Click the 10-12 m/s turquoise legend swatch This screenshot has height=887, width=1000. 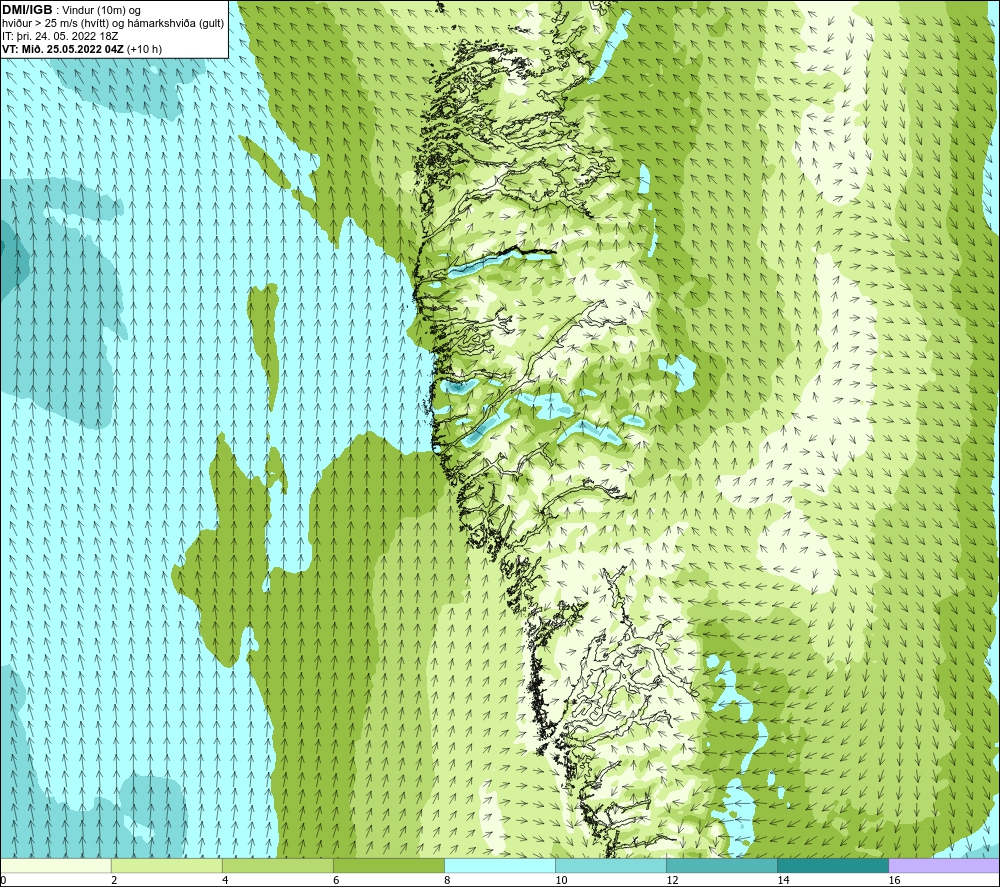610,865
